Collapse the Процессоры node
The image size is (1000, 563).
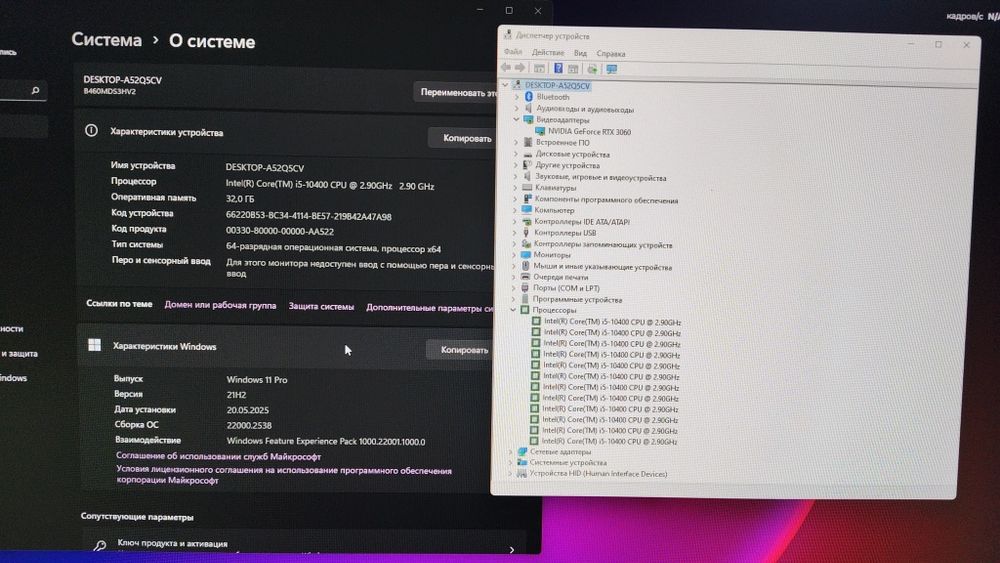[x=513, y=310]
